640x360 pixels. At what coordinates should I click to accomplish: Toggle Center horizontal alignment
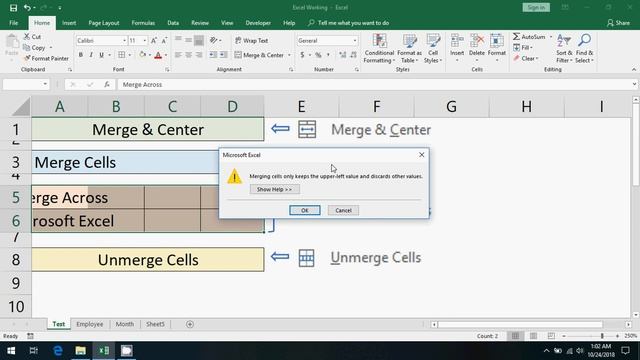189,55
